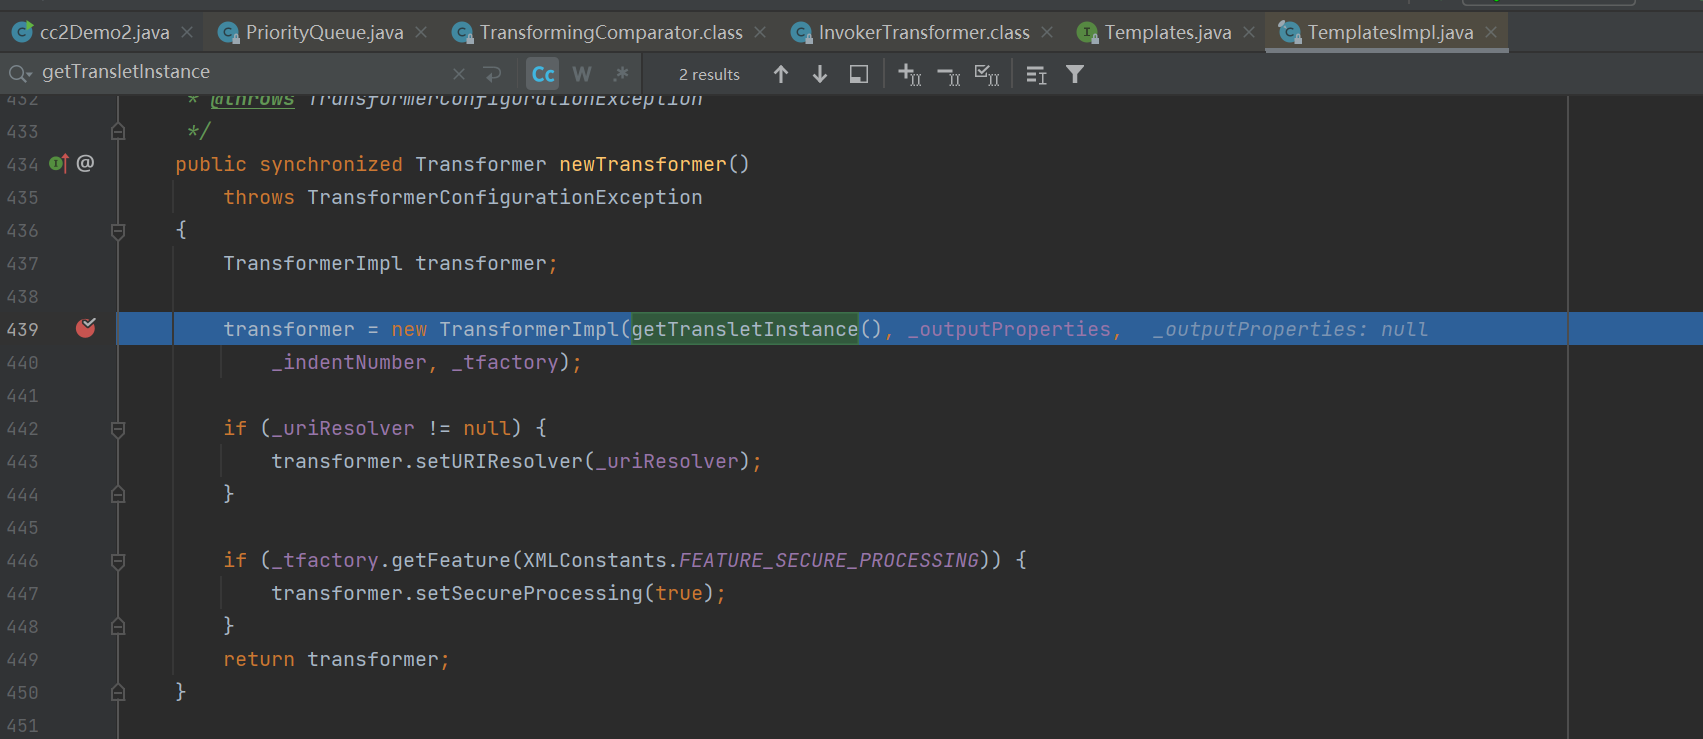1703x739 pixels.
Task: Go to previous search occurrence
Action: pyautogui.click(x=781, y=74)
